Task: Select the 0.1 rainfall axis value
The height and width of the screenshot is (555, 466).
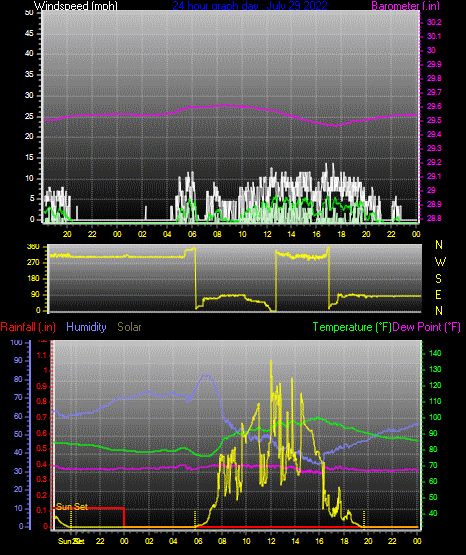Action: [x=42, y=510]
